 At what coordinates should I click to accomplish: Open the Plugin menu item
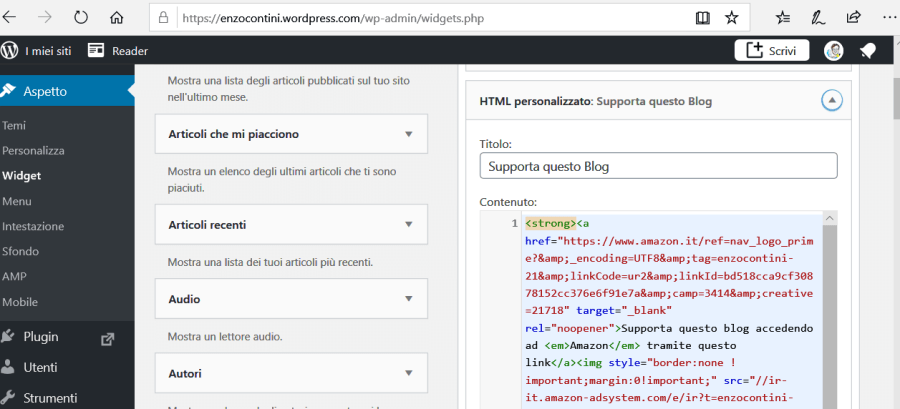[40, 337]
